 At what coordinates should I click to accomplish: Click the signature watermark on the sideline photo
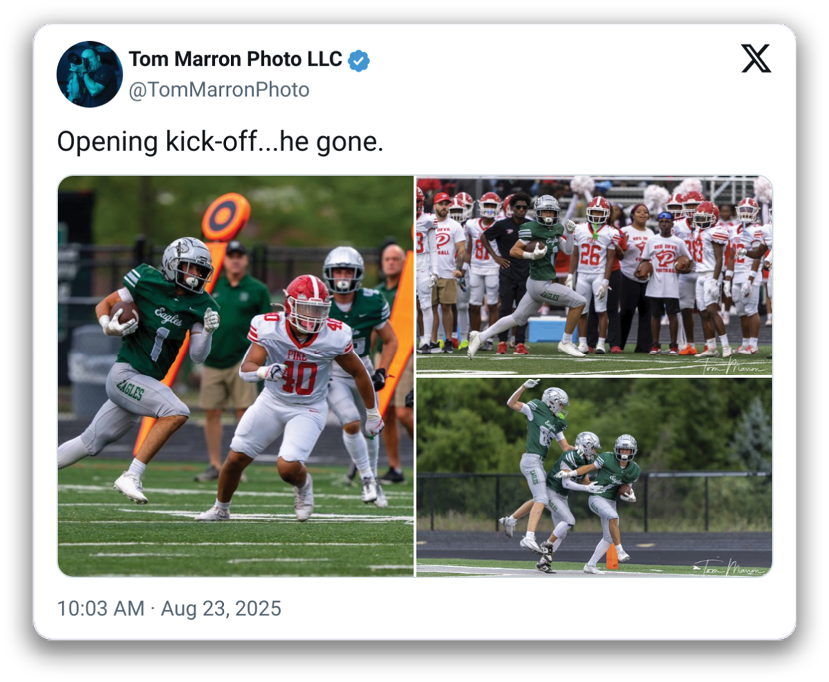[x=735, y=365]
